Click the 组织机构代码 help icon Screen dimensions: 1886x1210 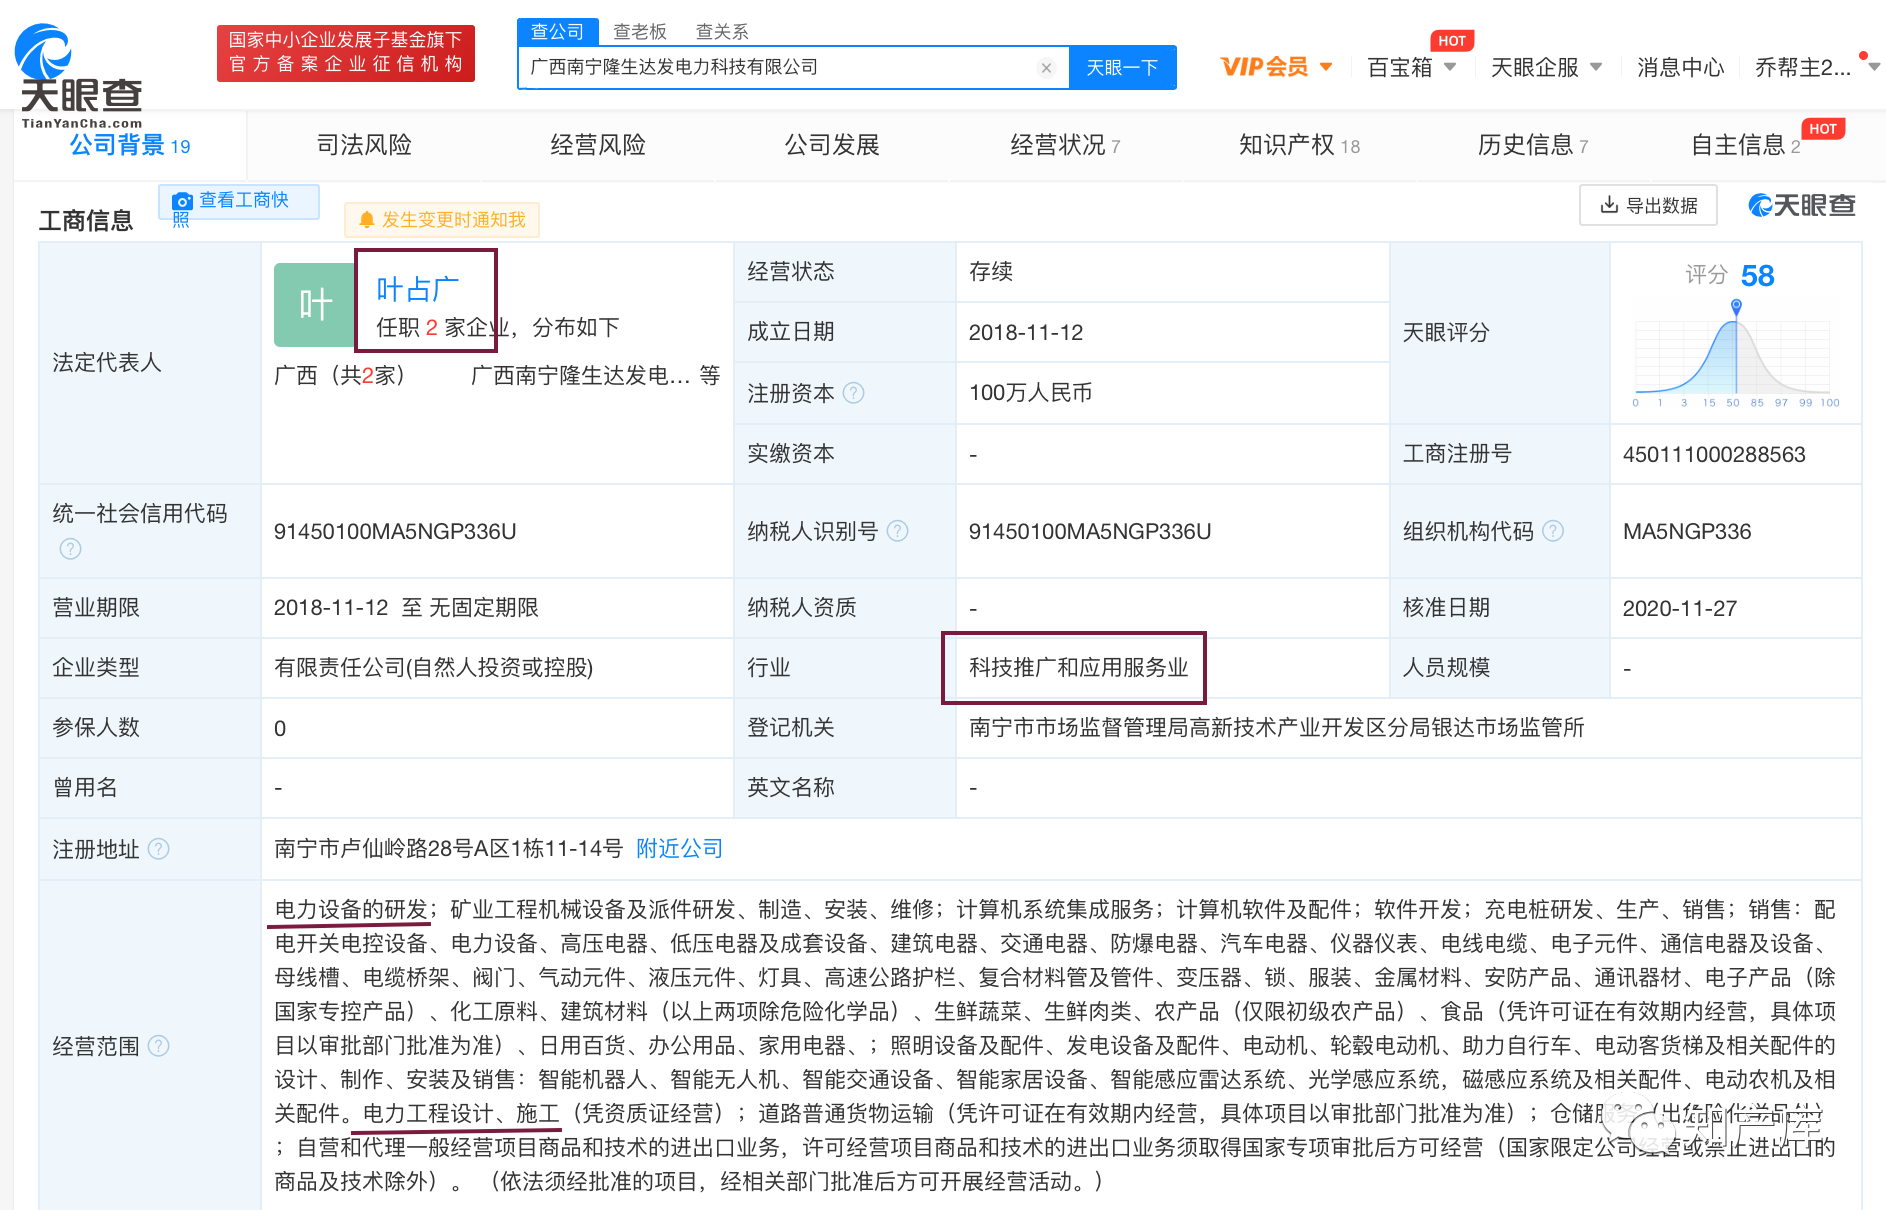(x=1553, y=531)
